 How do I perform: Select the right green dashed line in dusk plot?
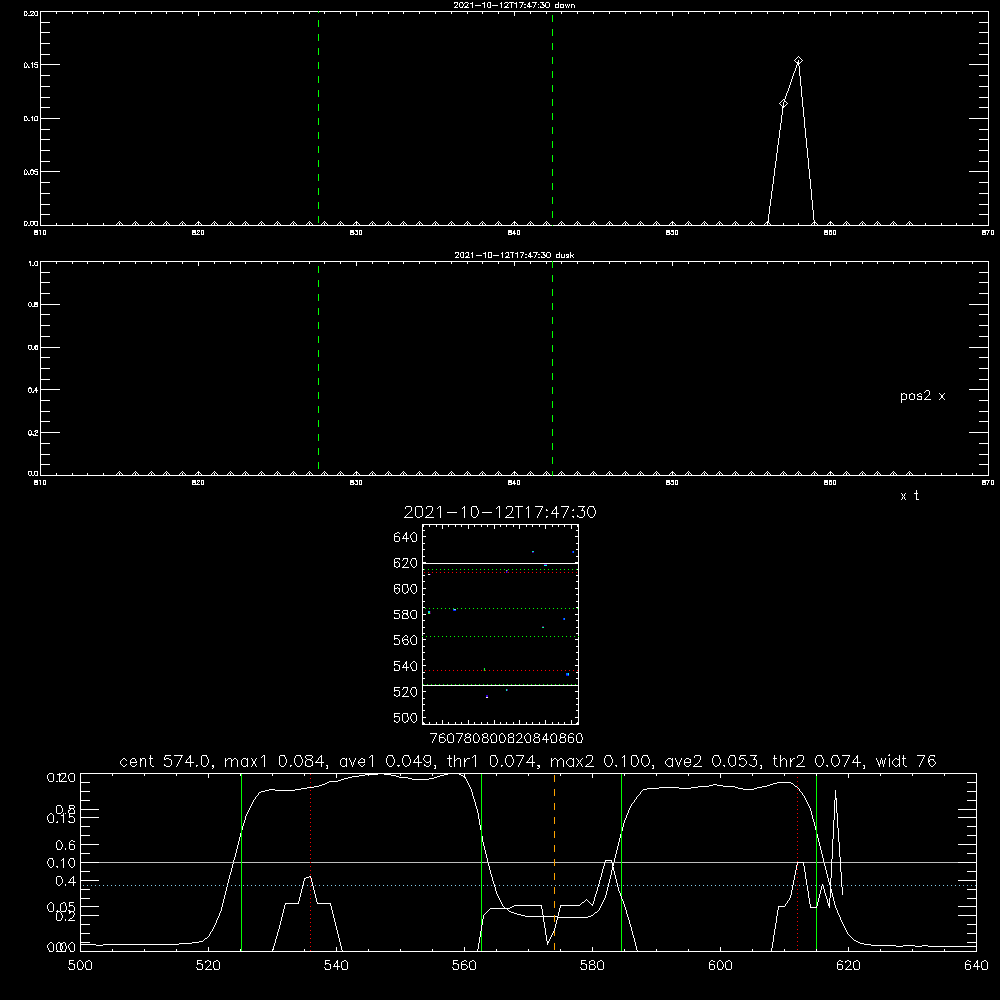552,368
